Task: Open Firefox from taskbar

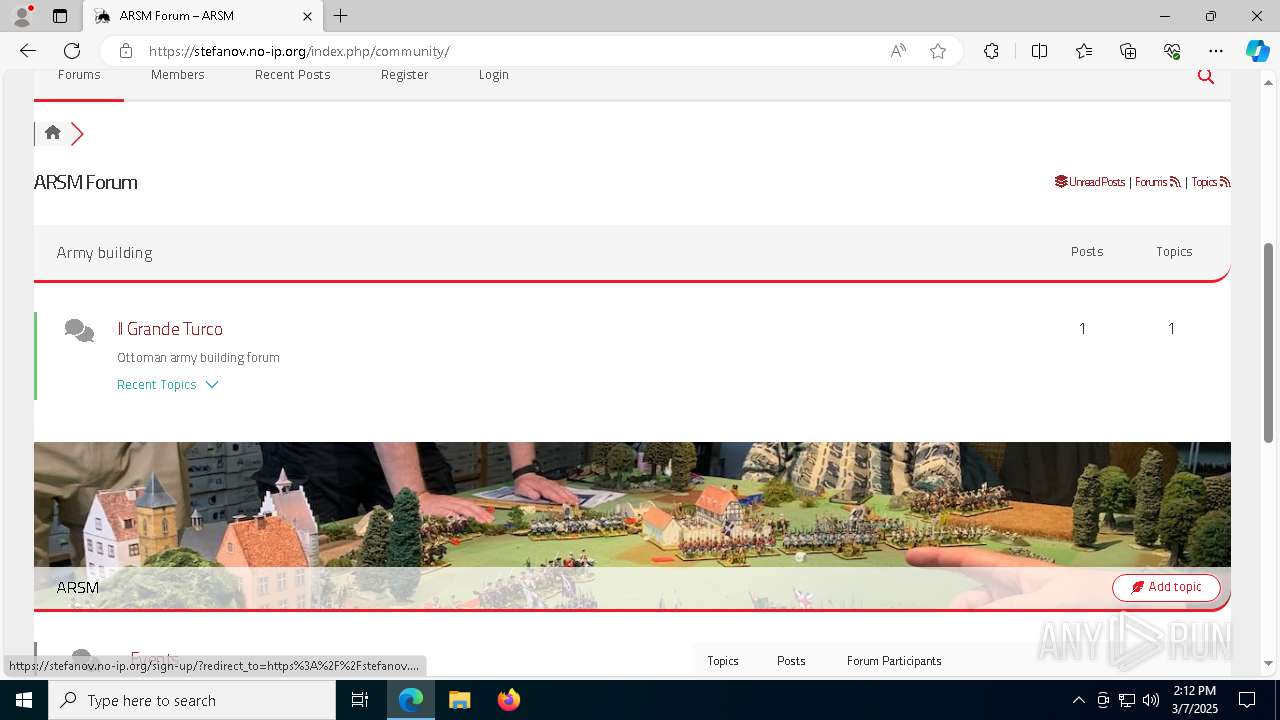Action: pyautogui.click(x=509, y=700)
